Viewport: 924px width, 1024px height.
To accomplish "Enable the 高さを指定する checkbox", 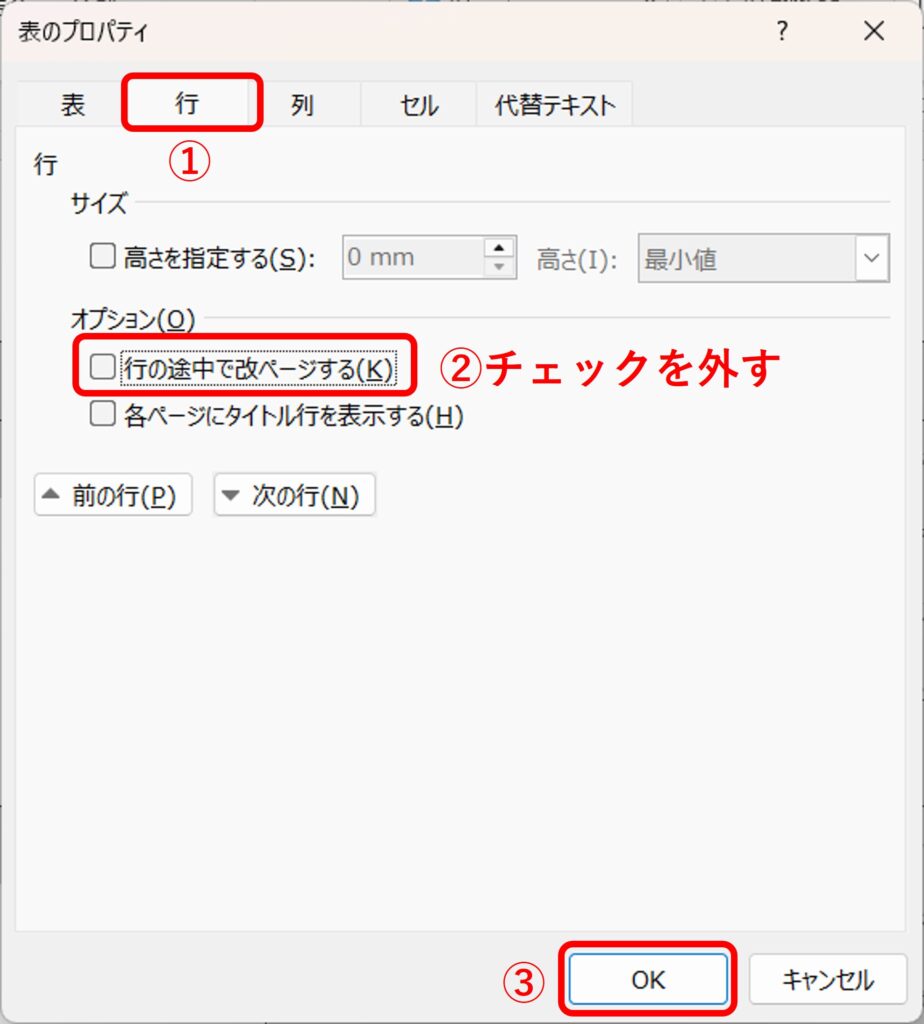I will point(103,258).
